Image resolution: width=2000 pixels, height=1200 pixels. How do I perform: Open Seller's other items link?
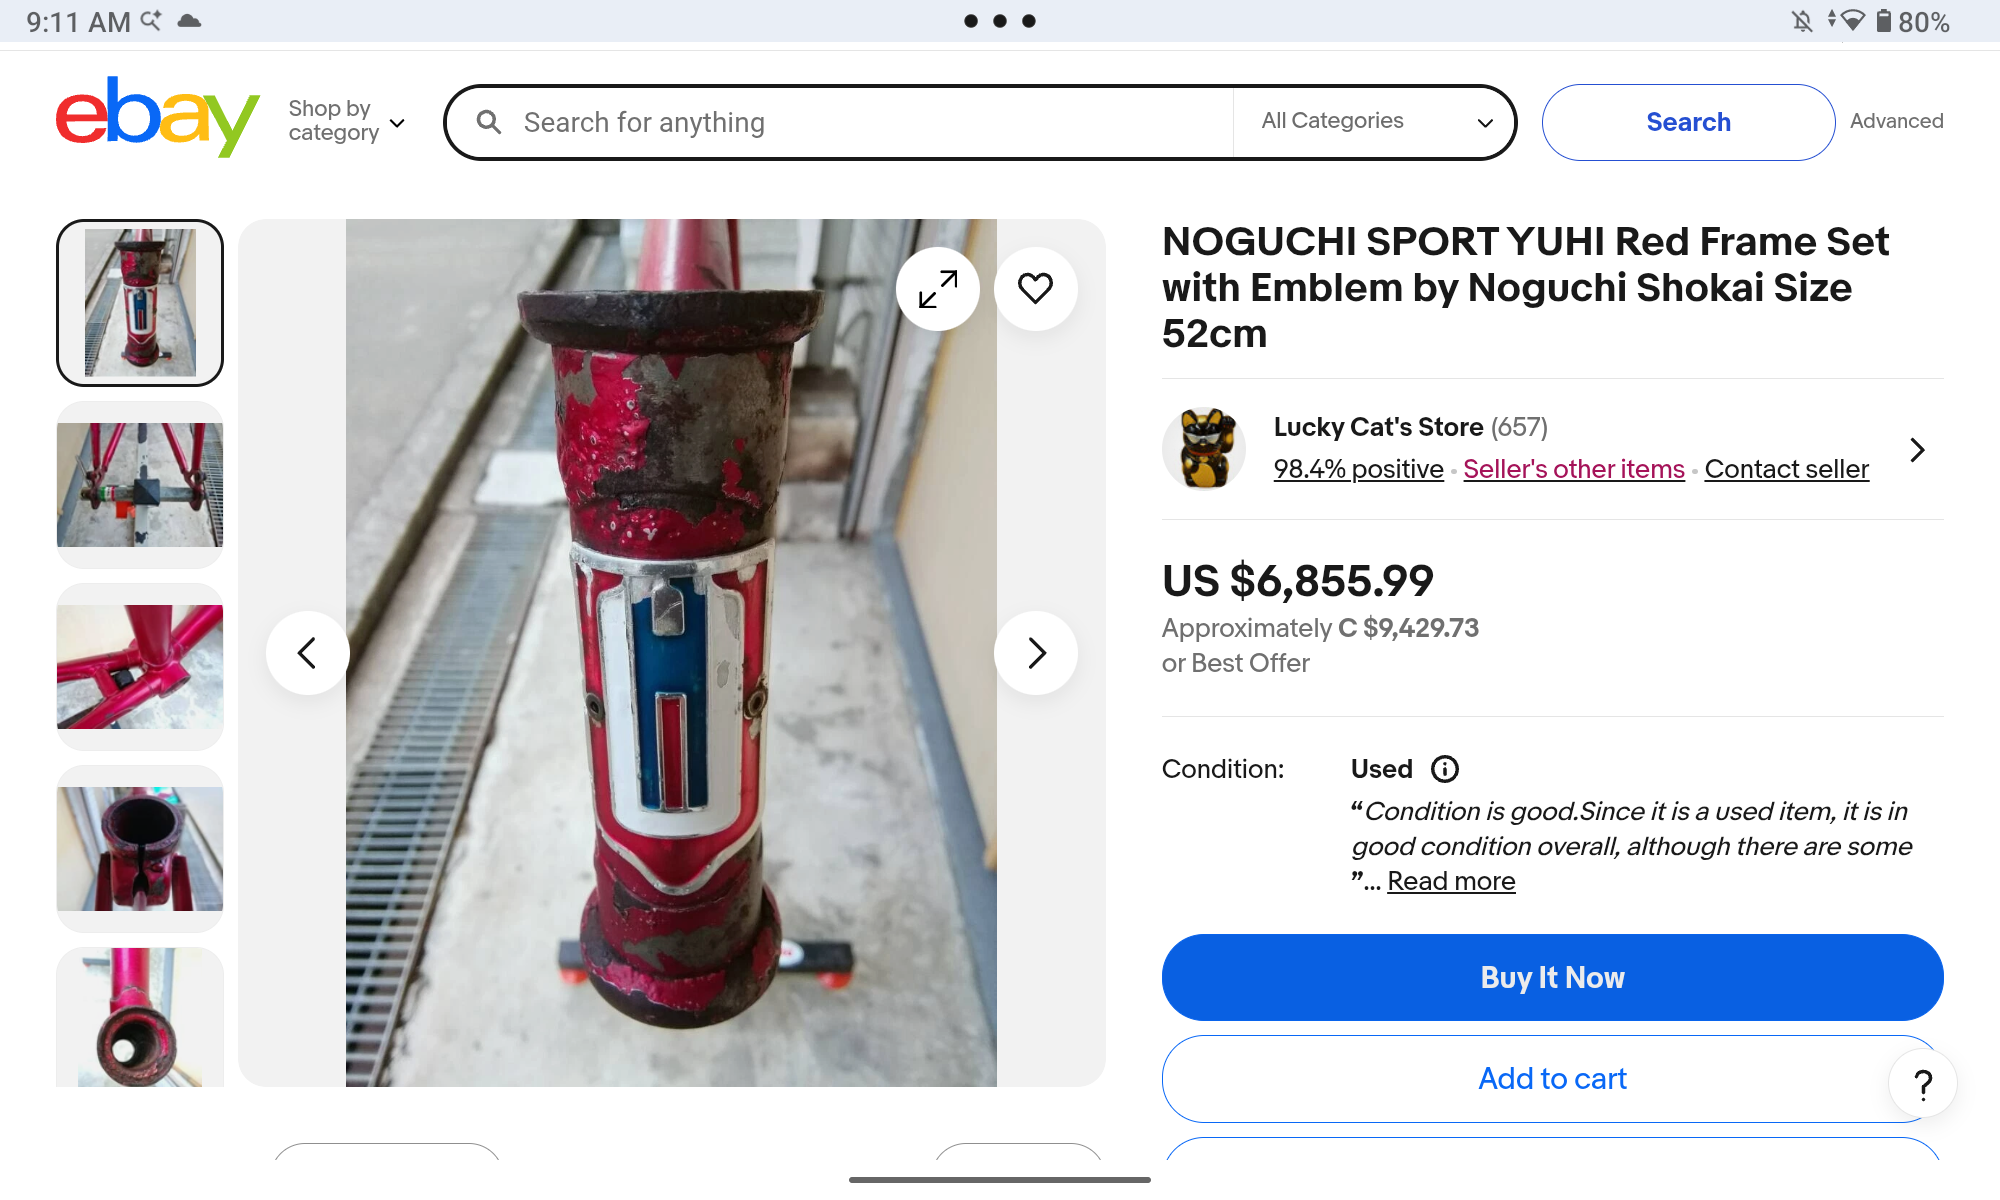click(x=1573, y=469)
